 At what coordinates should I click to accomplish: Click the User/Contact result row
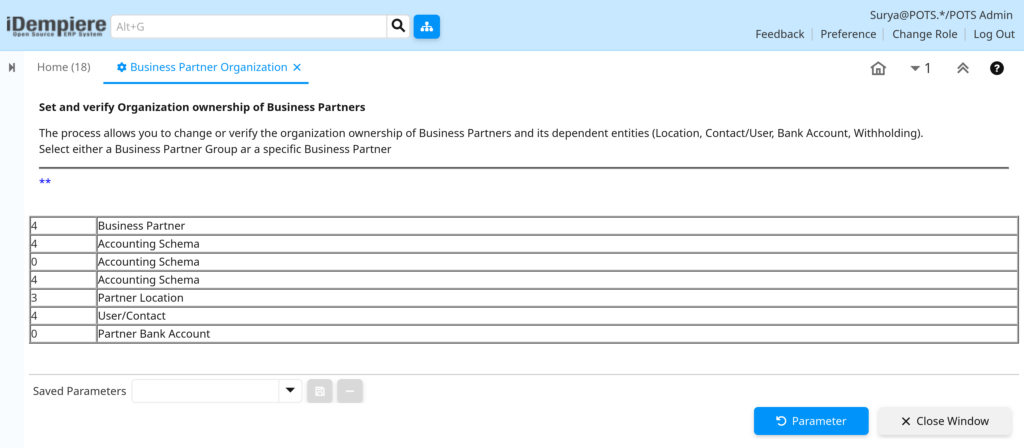(x=524, y=316)
